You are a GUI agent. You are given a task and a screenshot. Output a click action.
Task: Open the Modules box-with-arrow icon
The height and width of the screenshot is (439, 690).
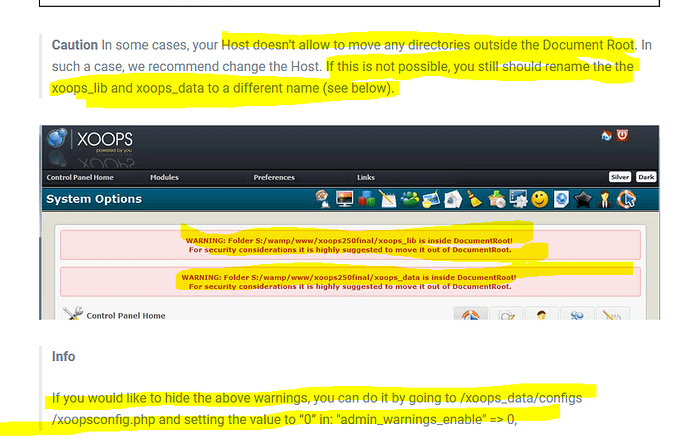pyautogui.click(x=496, y=199)
